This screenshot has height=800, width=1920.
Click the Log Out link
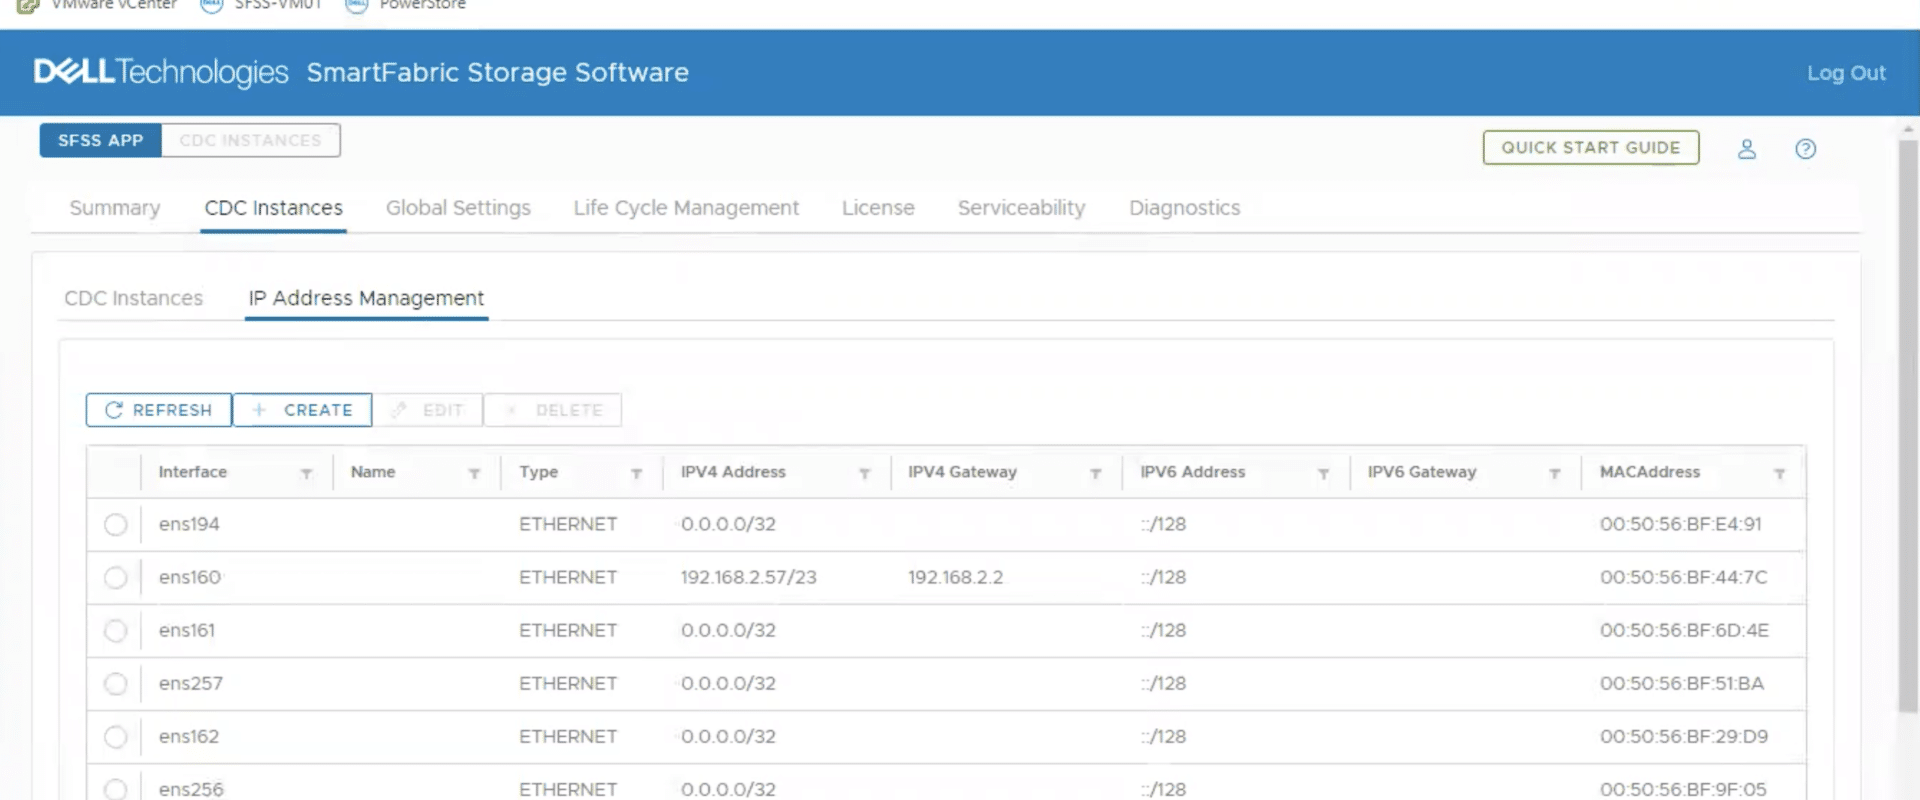[x=1846, y=73]
